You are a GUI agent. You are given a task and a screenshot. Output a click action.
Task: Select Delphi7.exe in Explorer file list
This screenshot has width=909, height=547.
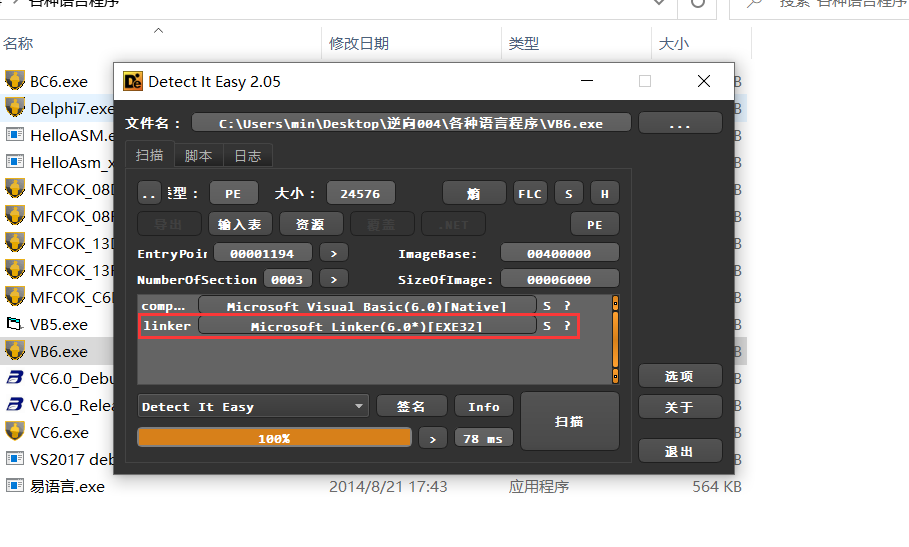click(x=72, y=108)
